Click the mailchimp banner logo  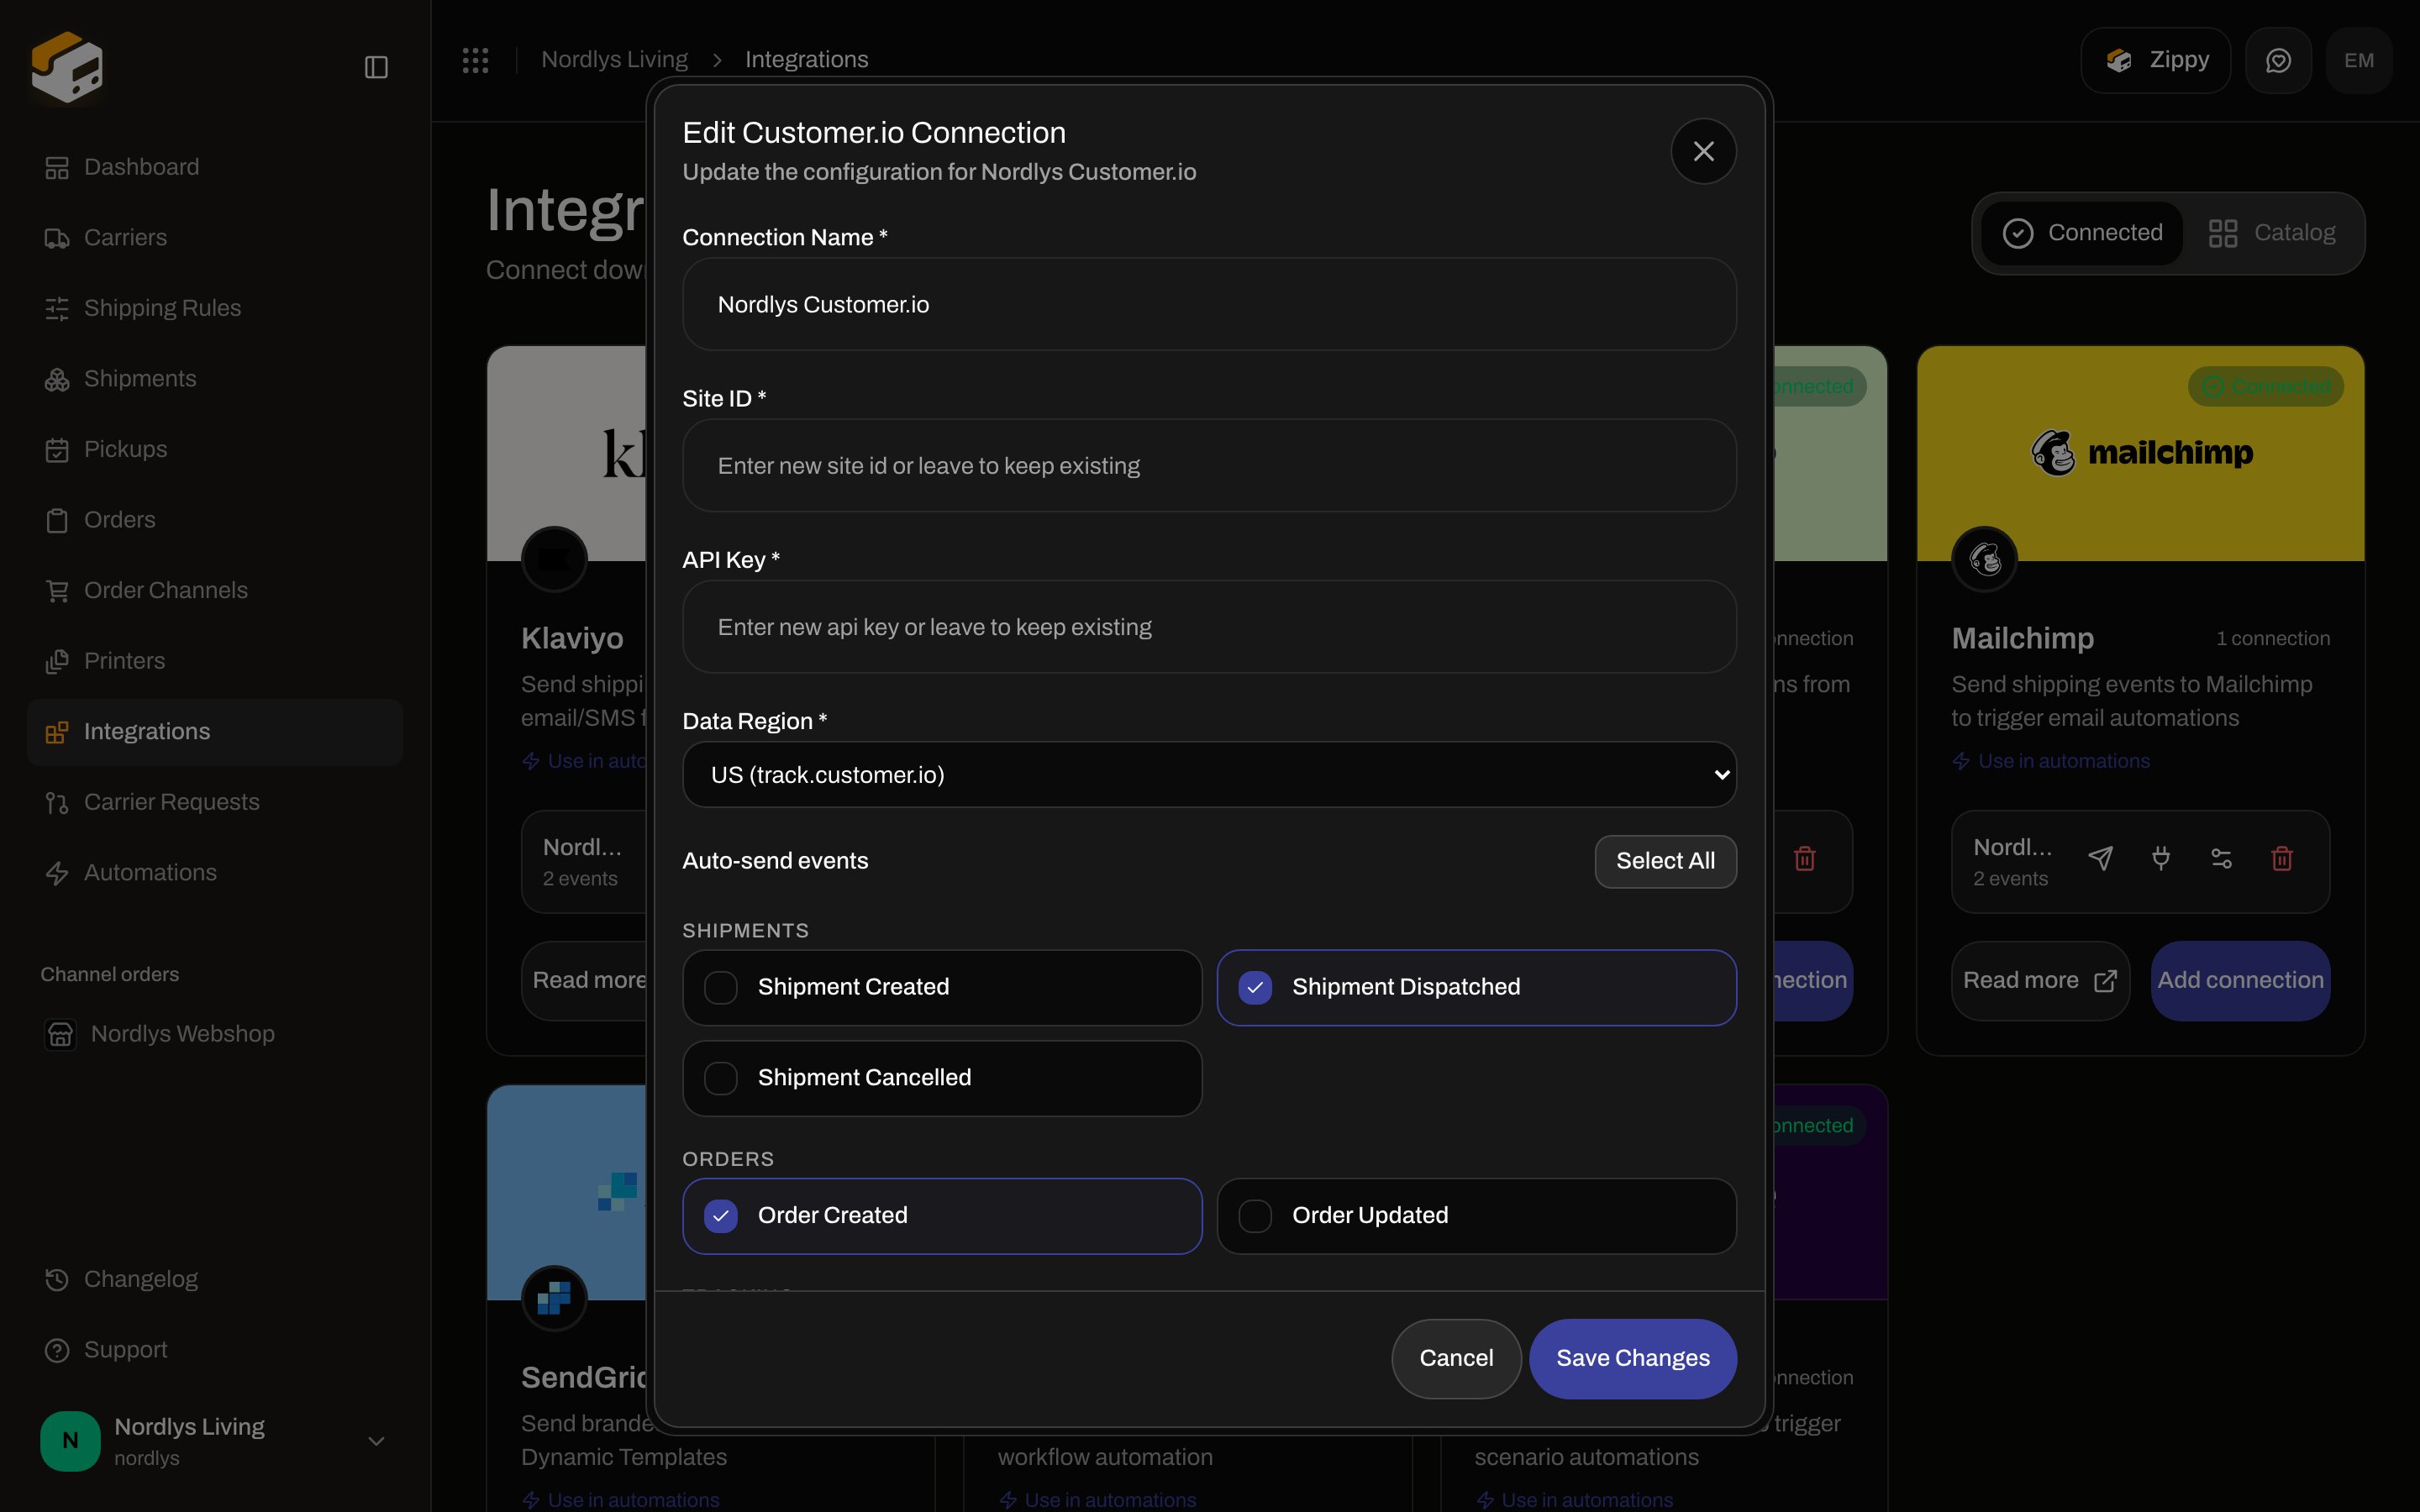coord(2142,452)
